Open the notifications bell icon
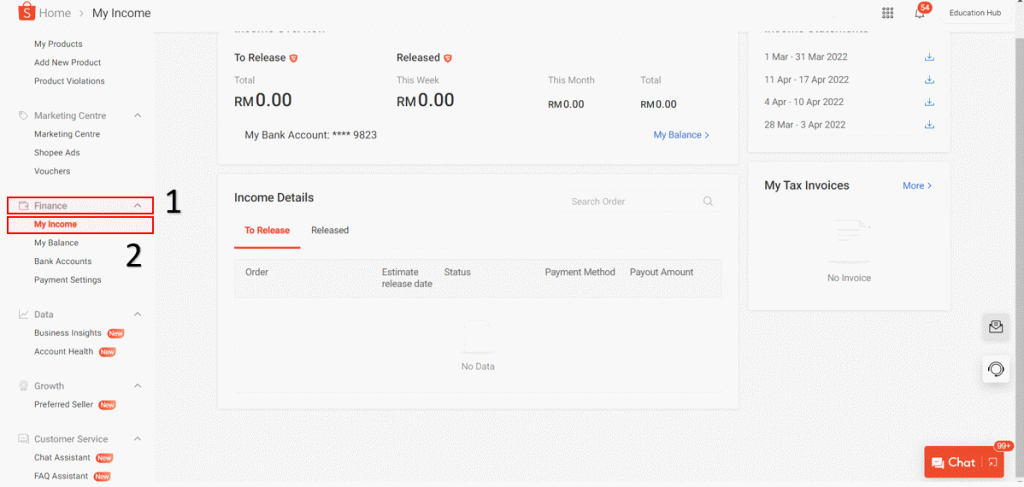The width and height of the screenshot is (1024, 487). pos(920,14)
